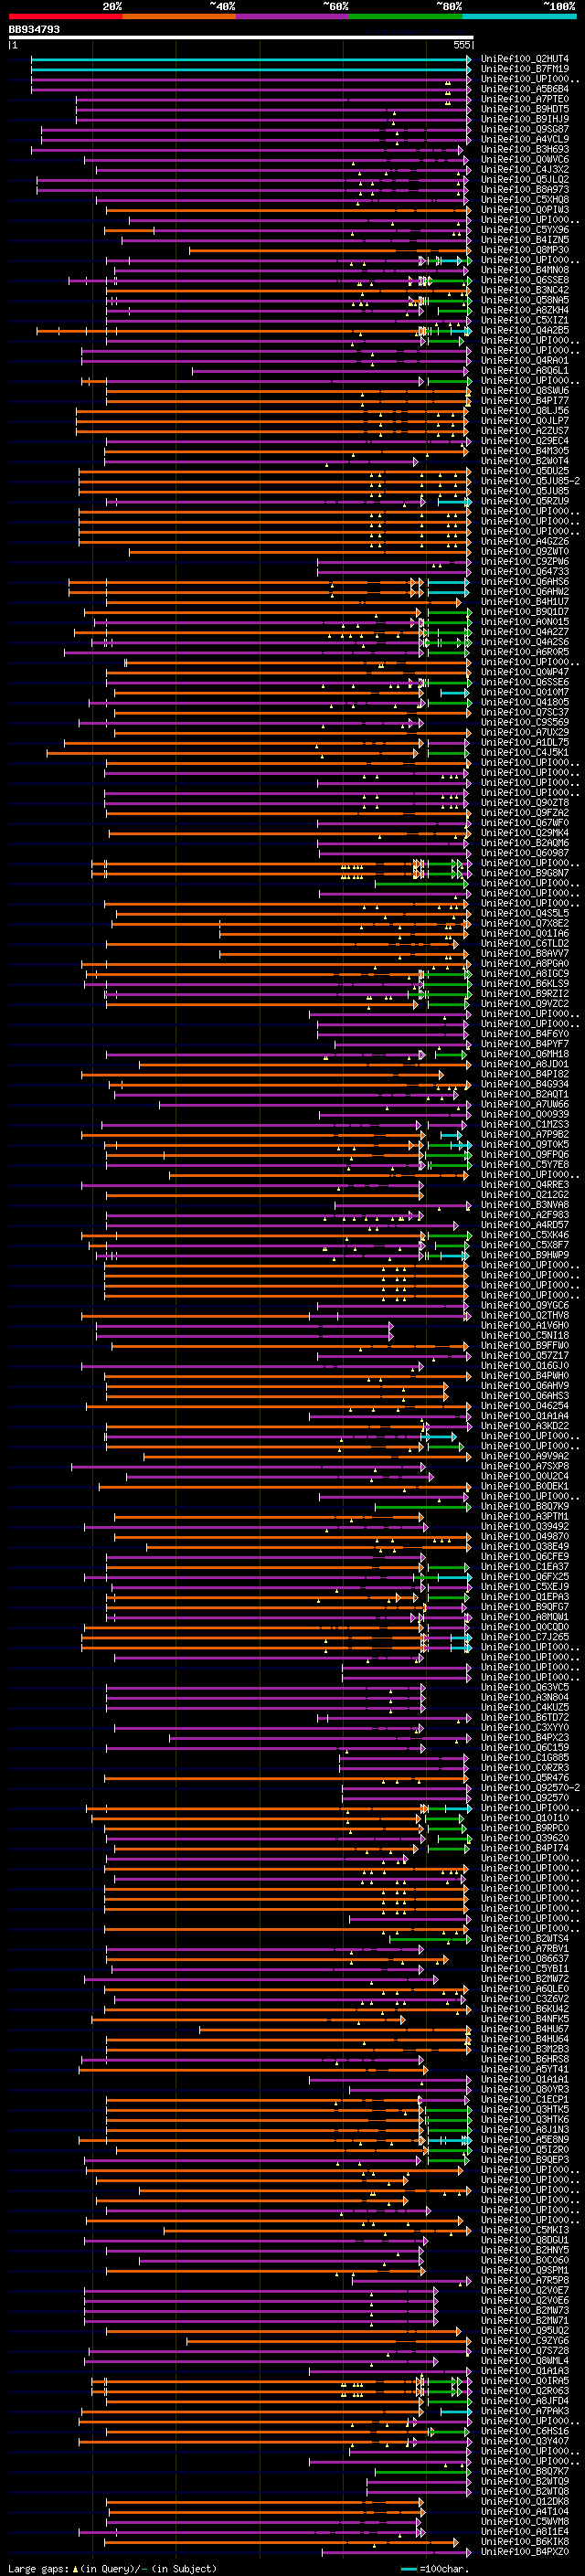585x2576 pixels.
Task: Select label UniRef100_C4J3X2
Action: pyautogui.click(x=524, y=169)
